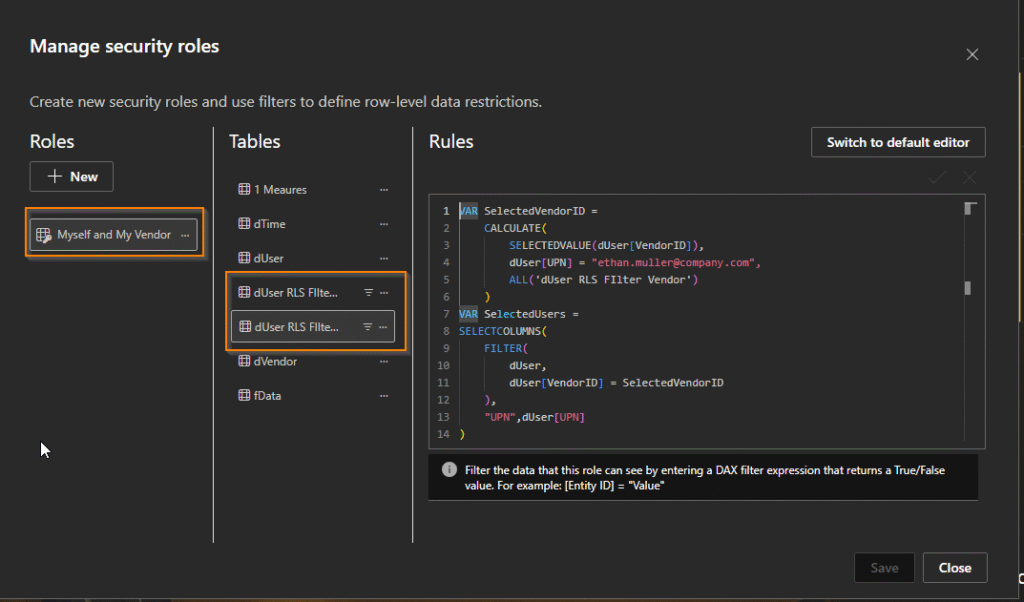Open more options for 1 Meaures table
Screen dimensions: 1024x602
(383, 189)
